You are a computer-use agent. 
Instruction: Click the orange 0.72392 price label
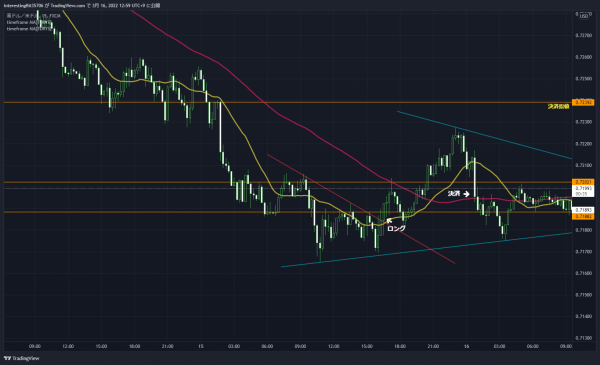tap(583, 103)
